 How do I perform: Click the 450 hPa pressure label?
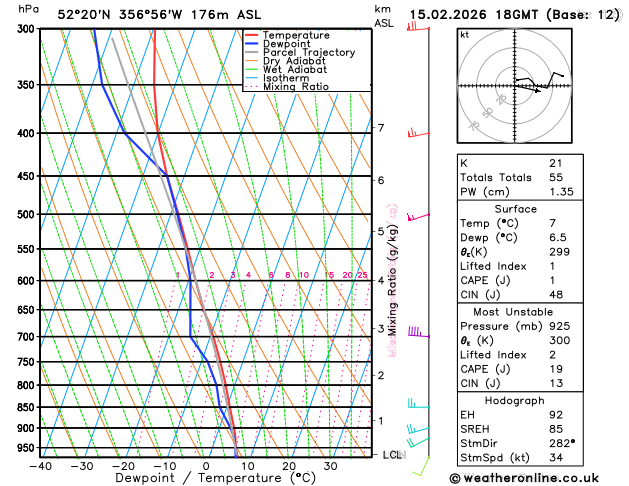coord(28,176)
